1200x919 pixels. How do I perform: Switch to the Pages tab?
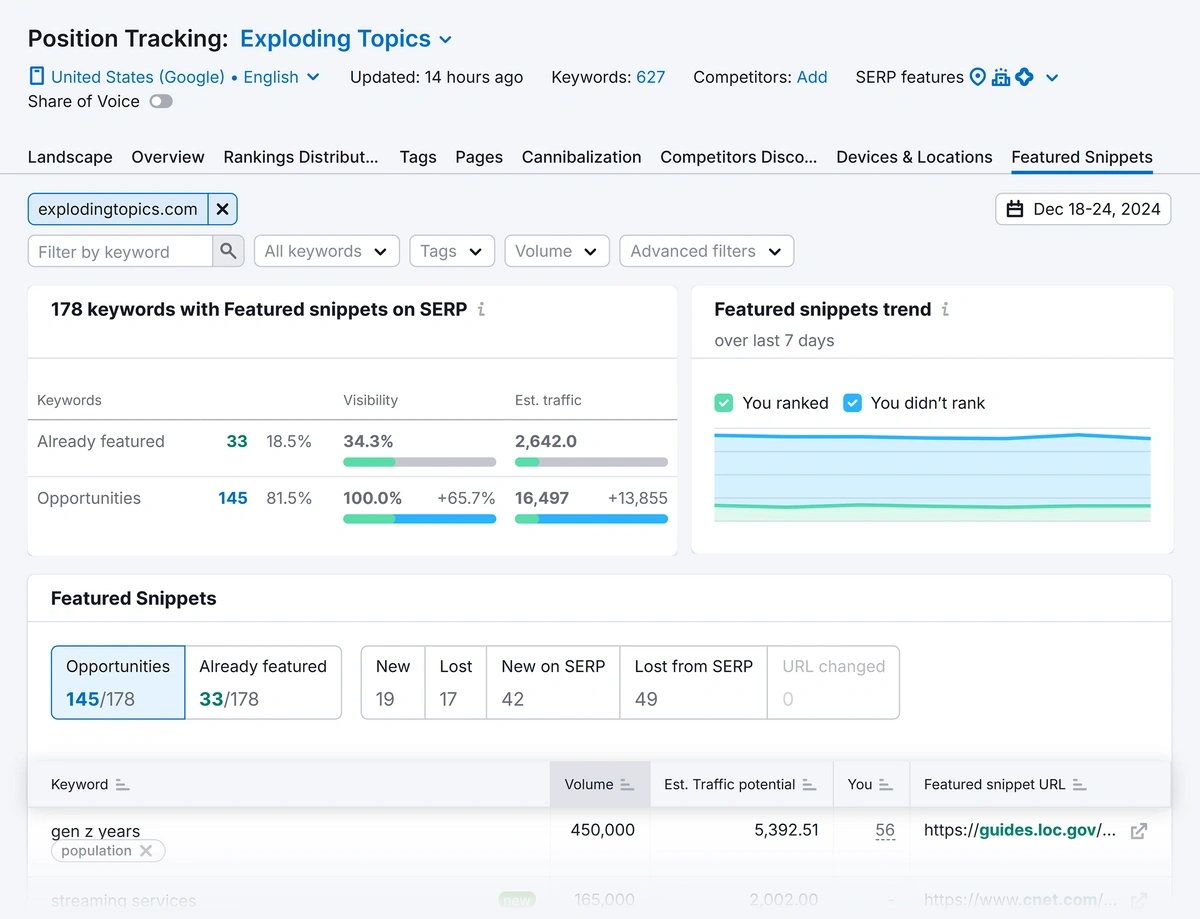click(x=479, y=157)
